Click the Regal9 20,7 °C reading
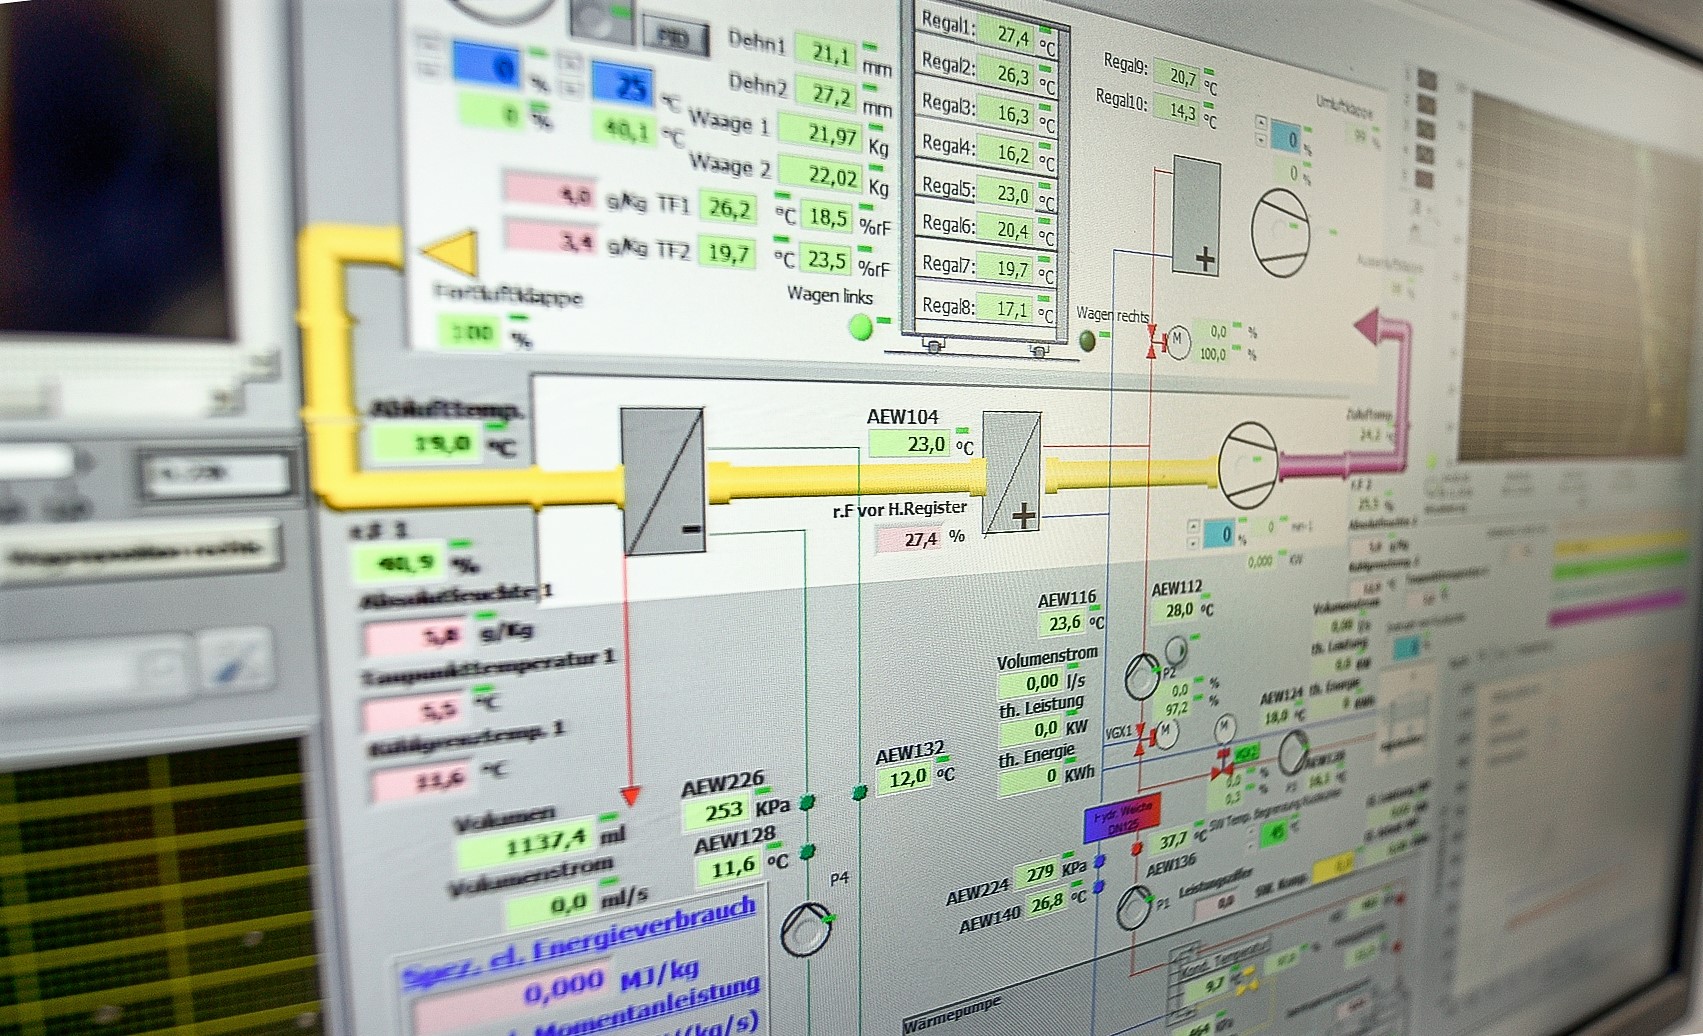1703x1036 pixels. click(1178, 75)
